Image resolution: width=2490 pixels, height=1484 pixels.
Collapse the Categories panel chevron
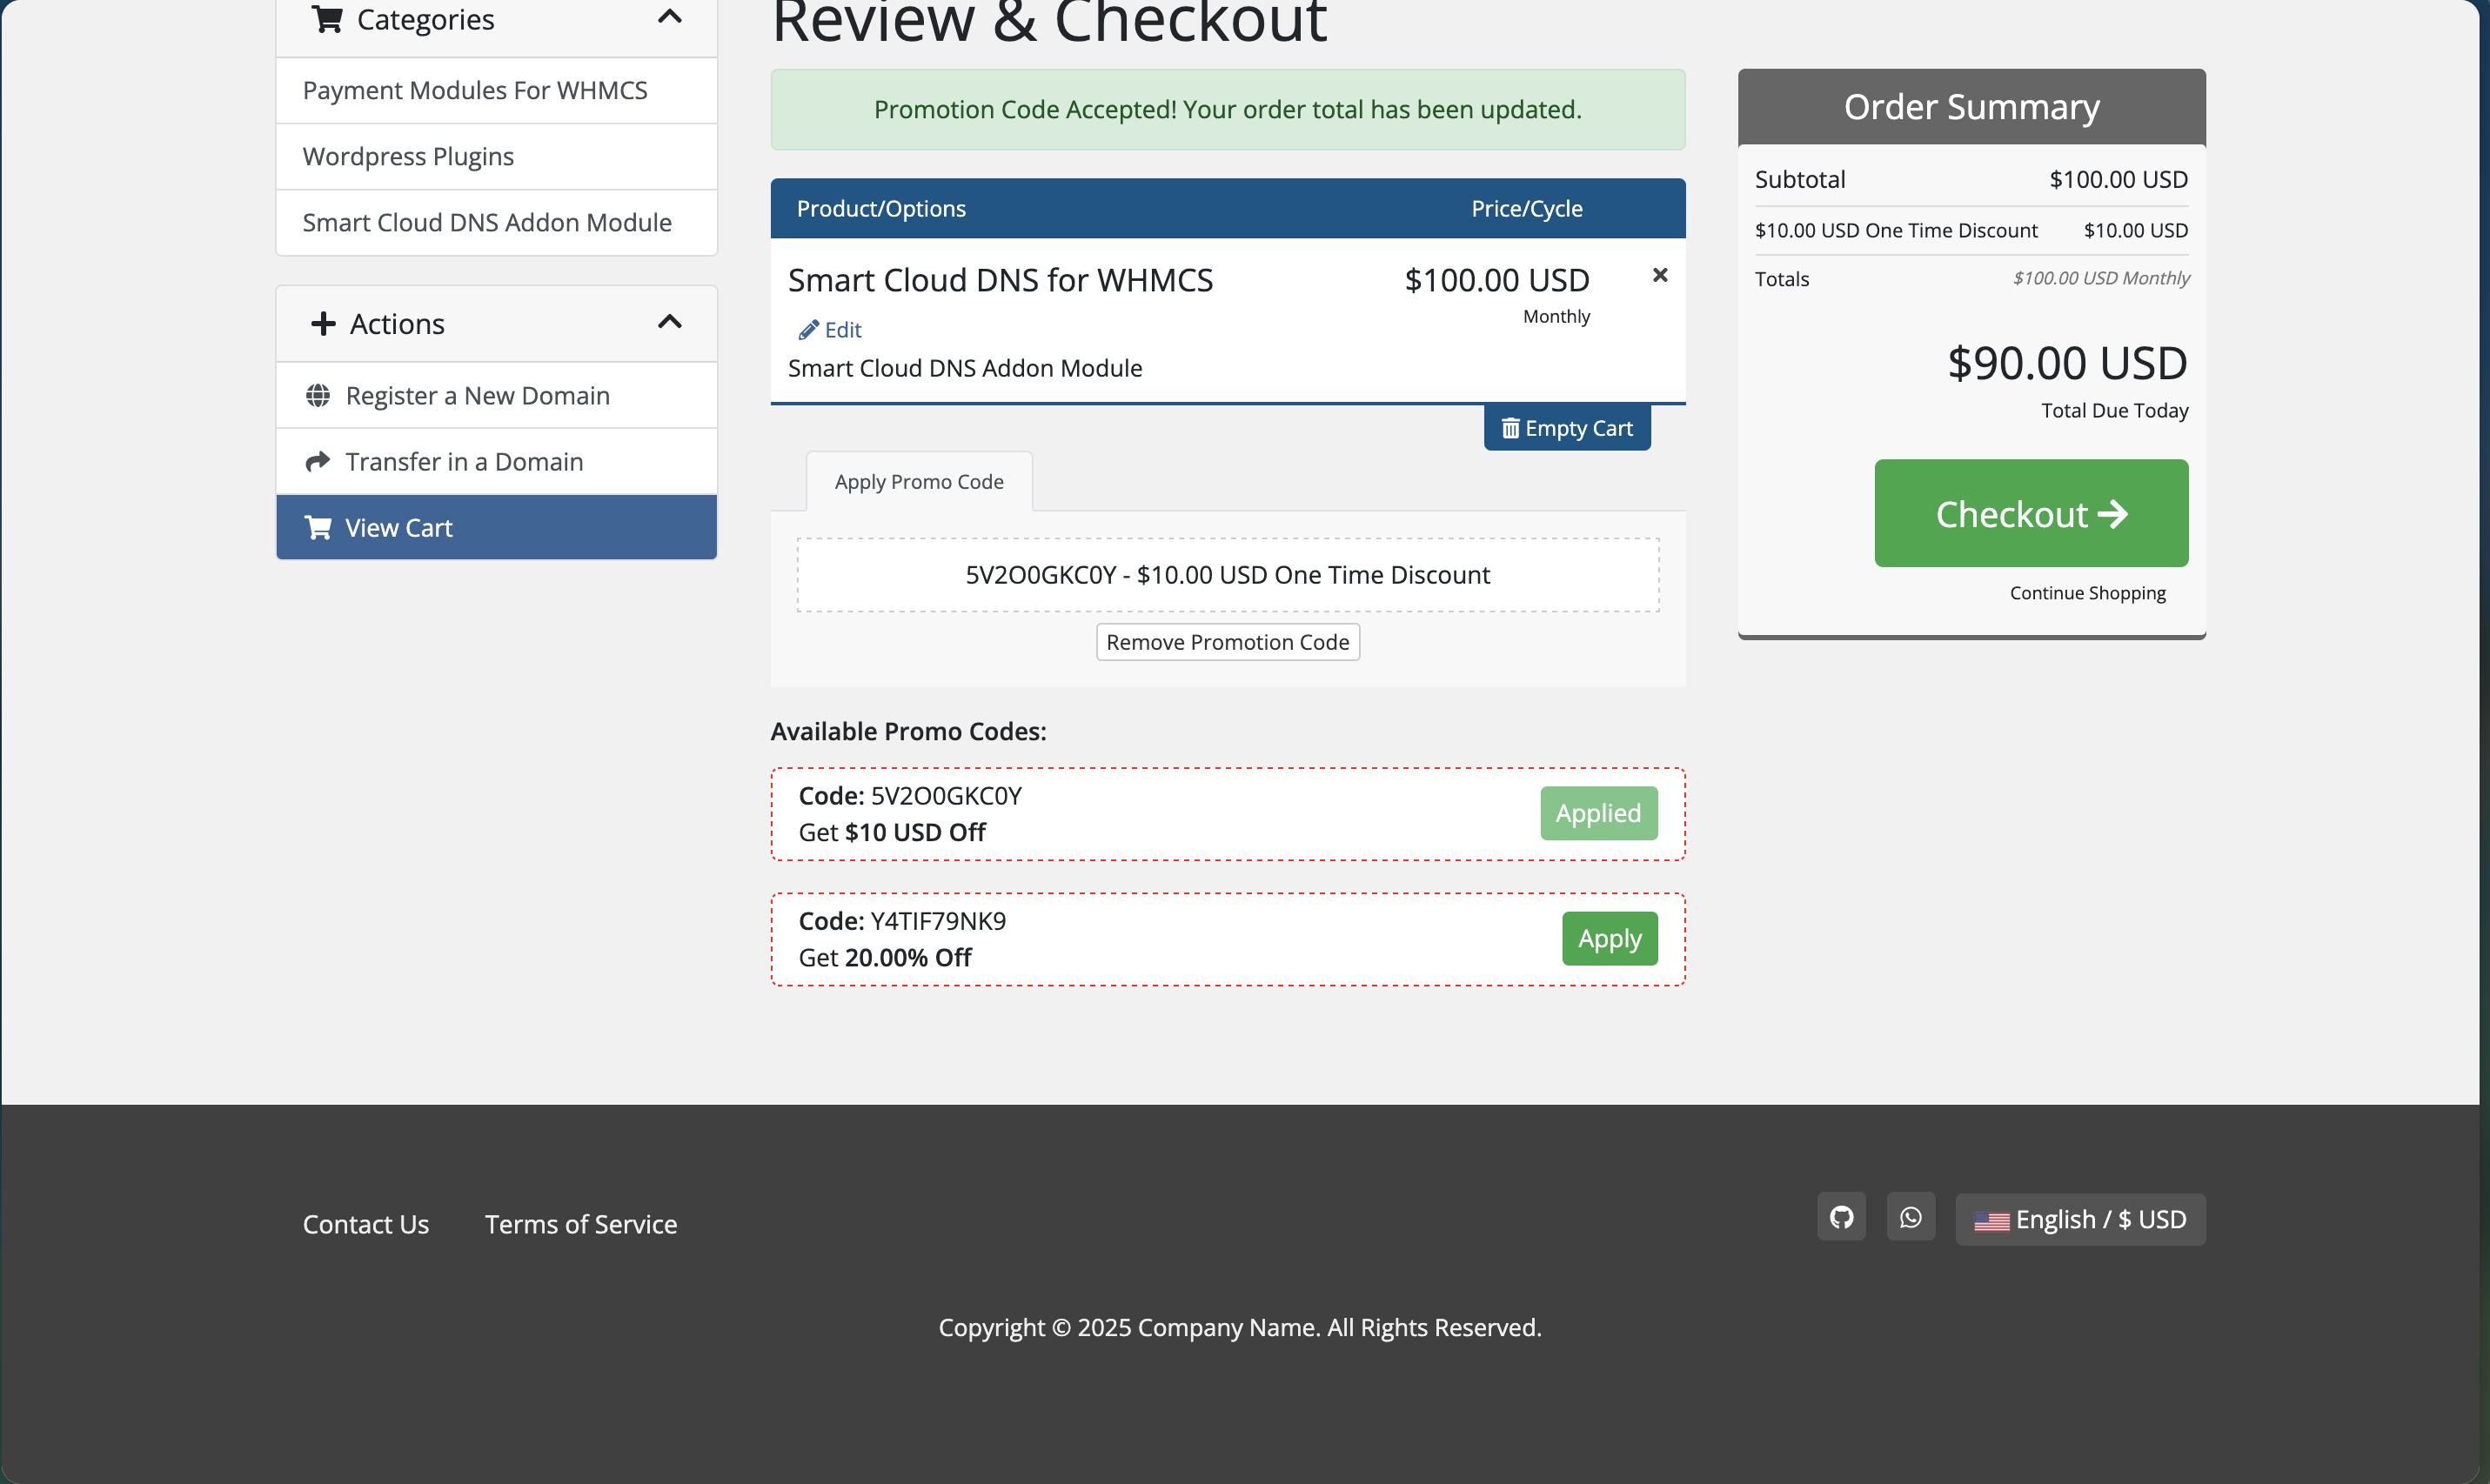pyautogui.click(x=669, y=17)
